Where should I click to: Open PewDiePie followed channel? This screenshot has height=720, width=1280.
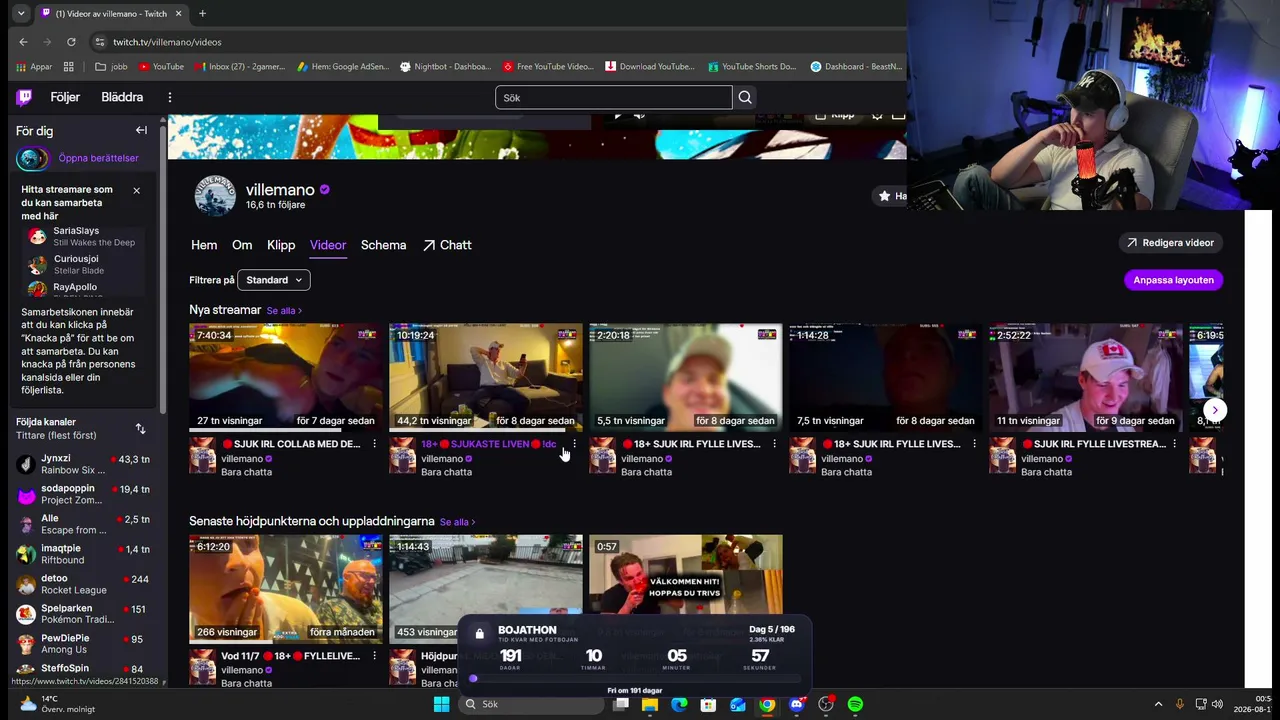coord(84,644)
